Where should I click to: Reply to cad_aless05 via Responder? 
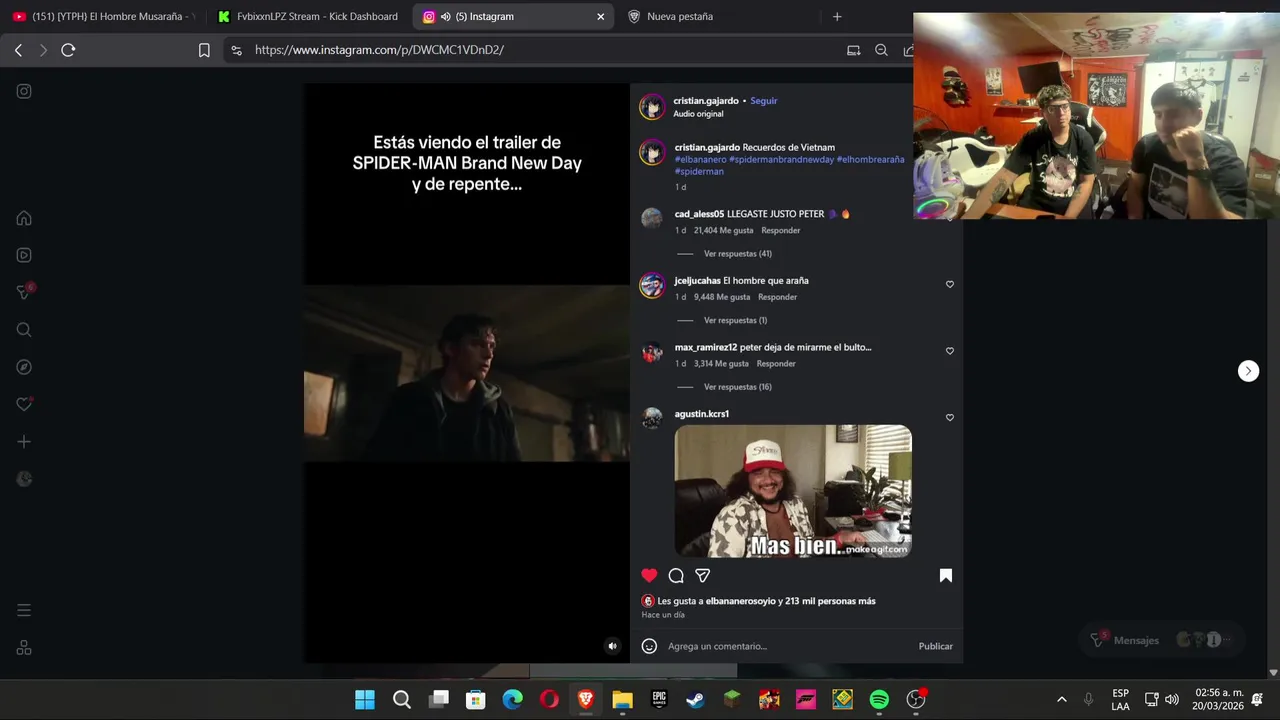pos(781,230)
